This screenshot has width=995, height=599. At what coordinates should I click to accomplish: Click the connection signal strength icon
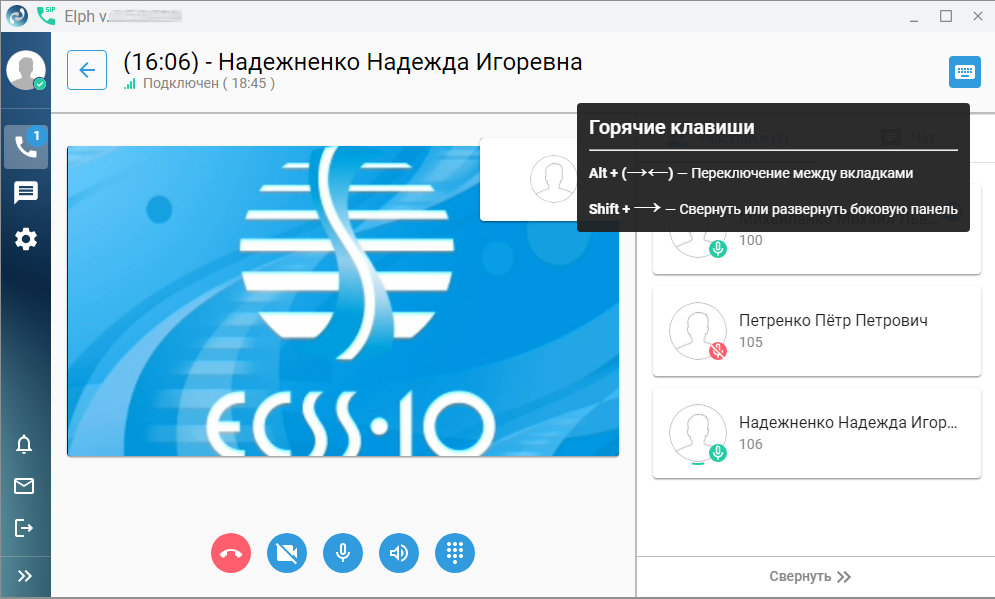tap(129, 84)
